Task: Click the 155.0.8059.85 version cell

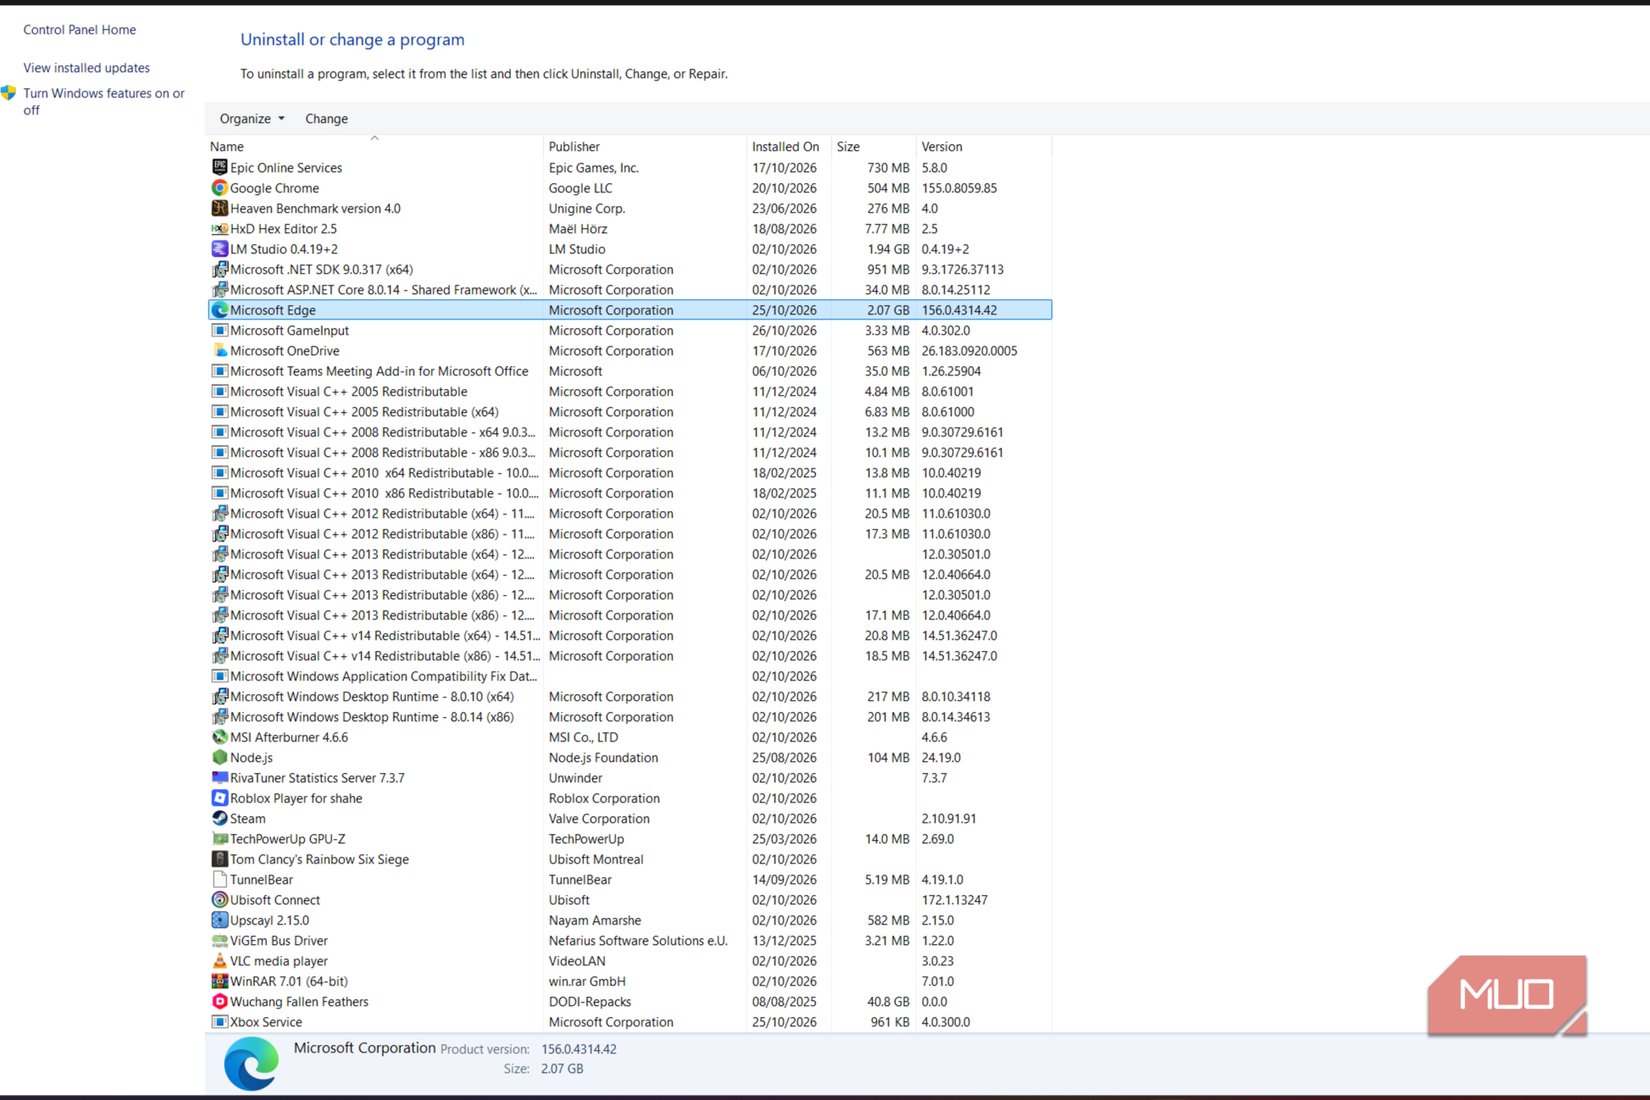Action: [959, 188]
